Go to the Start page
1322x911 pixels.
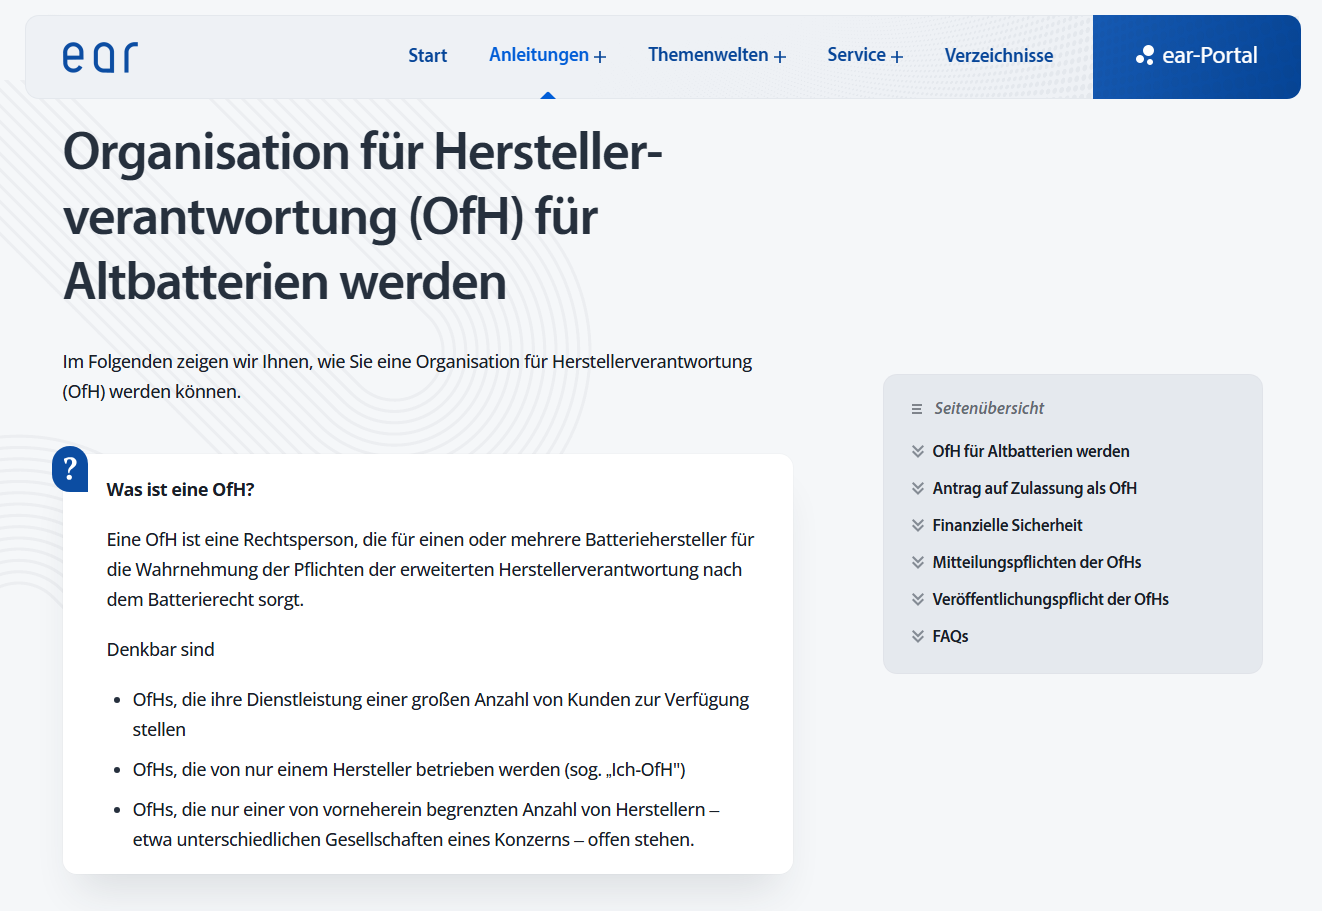pyautogui.click(x=427, y=56)
